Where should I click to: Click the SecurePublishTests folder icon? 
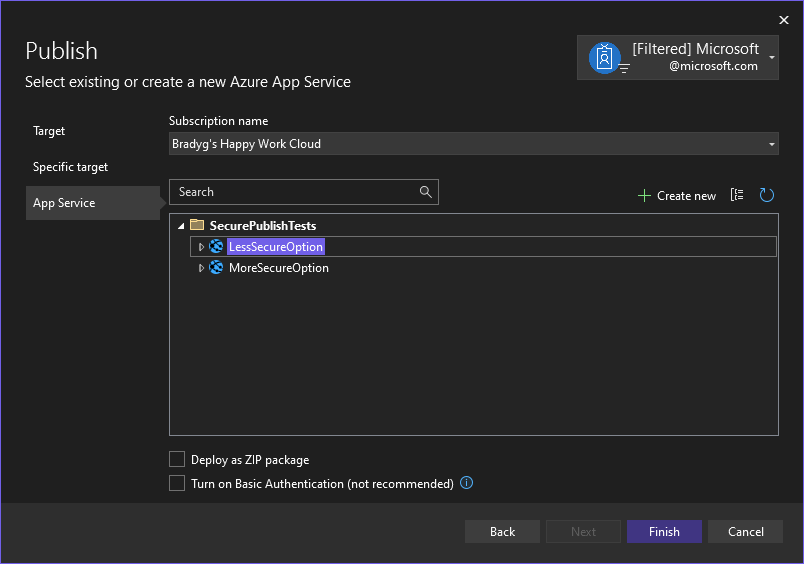197,225
